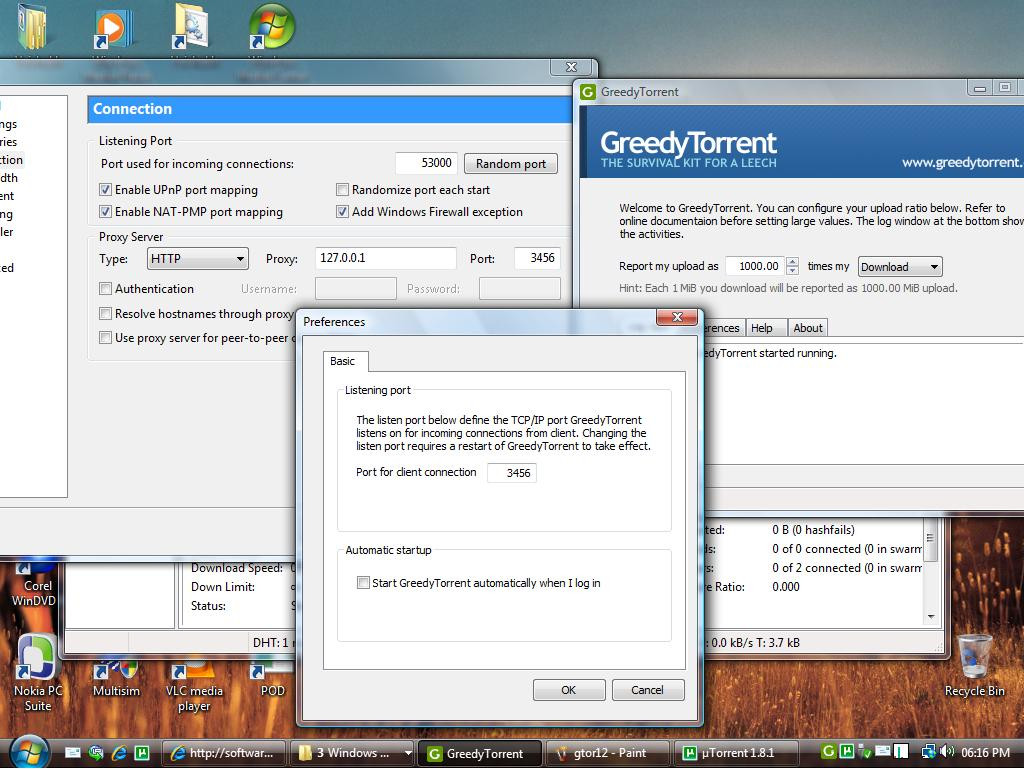
Task: Check Use proxy server for peer-to-peer
Action: pos(105,337)
